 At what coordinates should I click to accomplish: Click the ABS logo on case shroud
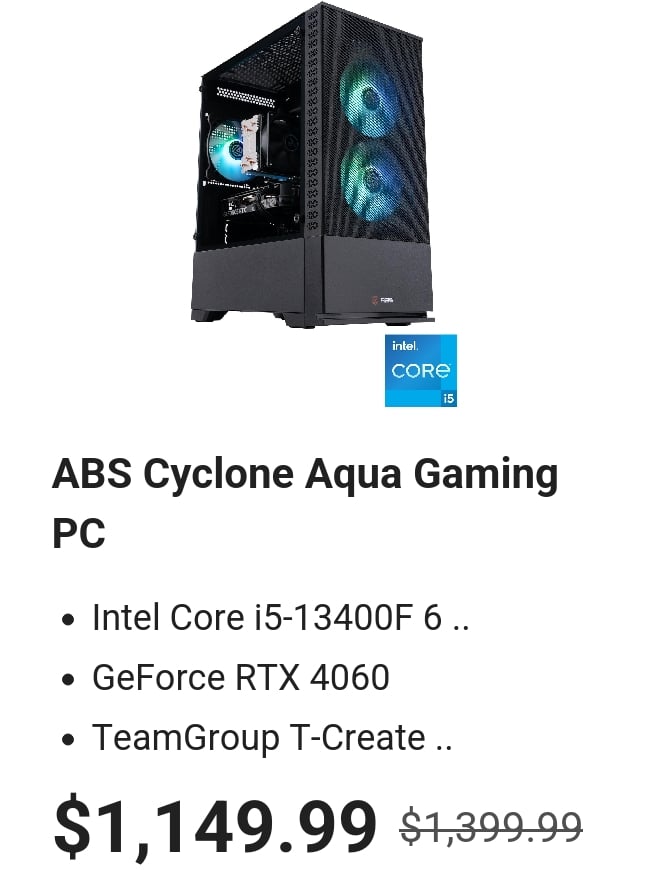pyautogui.click(x=382, y=300)
